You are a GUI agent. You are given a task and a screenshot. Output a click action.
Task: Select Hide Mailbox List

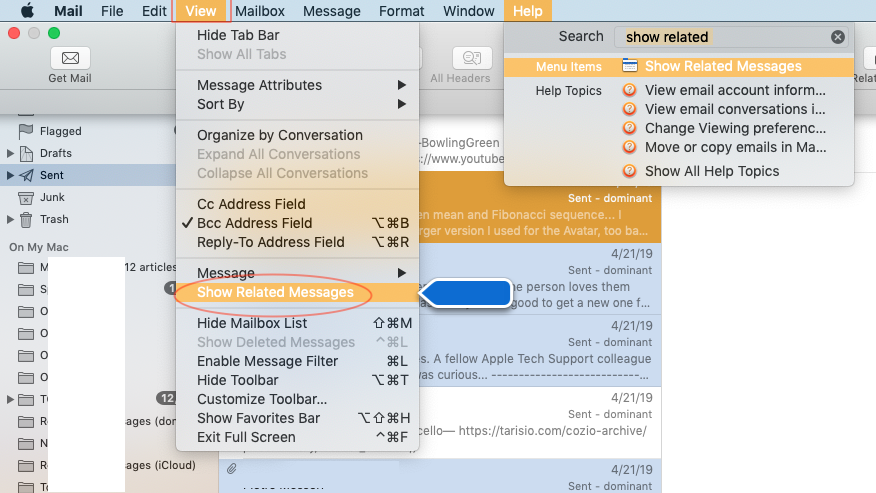[x=297, y=323]
